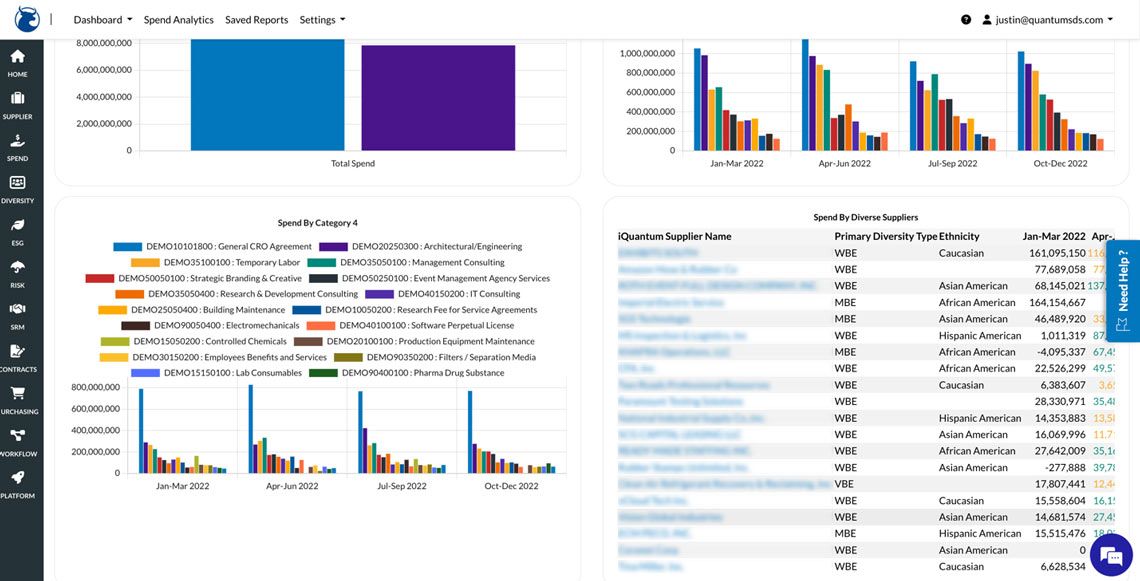Open the Purchasing cart icon
The image size is (1140, 581).
18,399
